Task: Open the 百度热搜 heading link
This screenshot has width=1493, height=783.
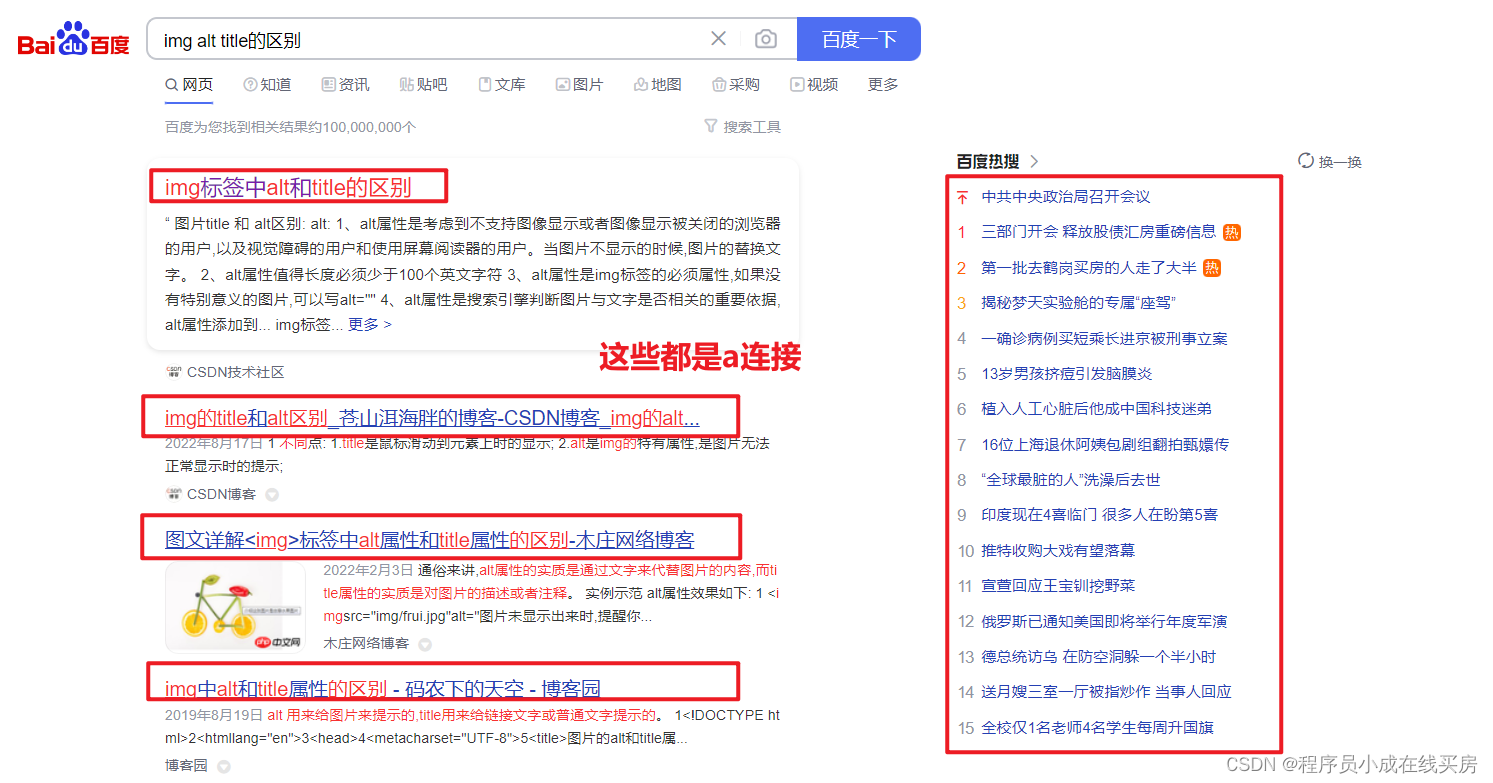Action: click(987, 161)
